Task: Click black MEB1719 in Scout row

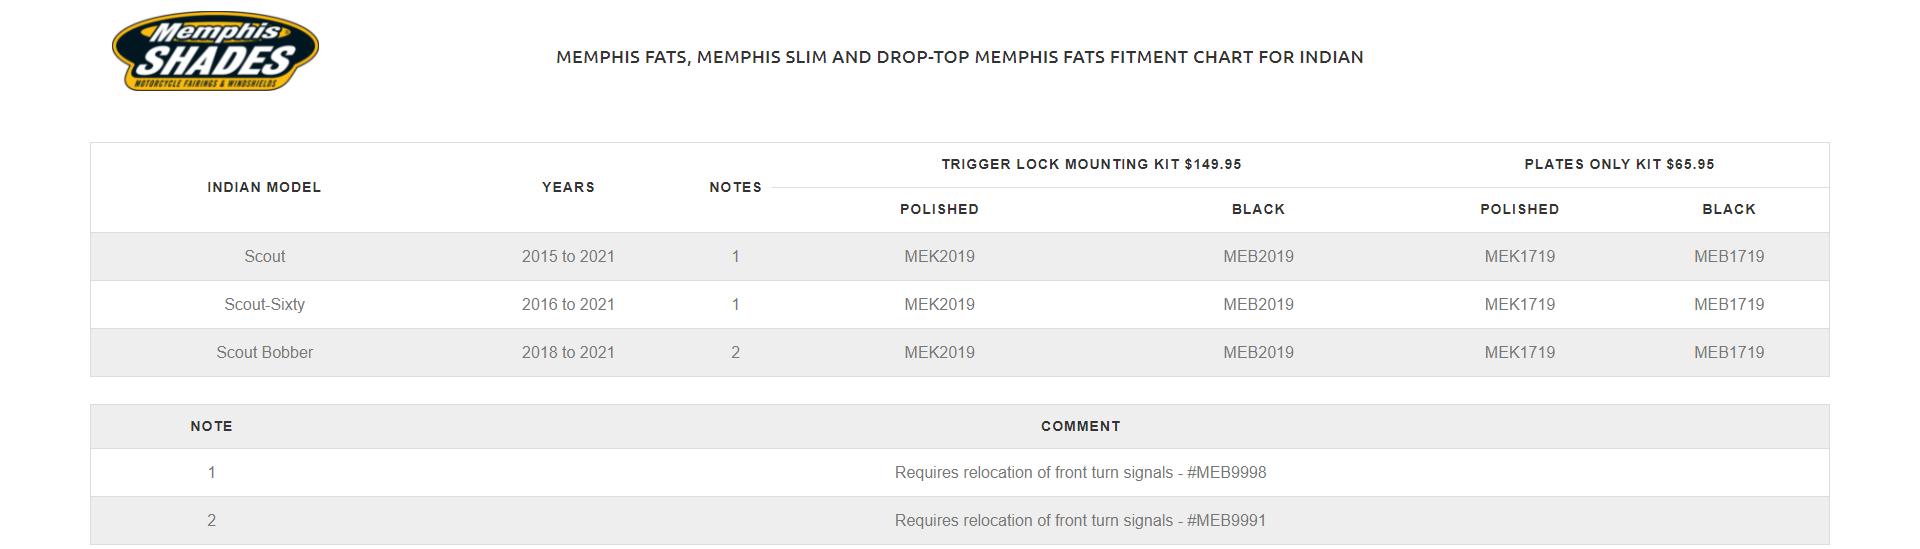Action: click(x=1728, y=257)
